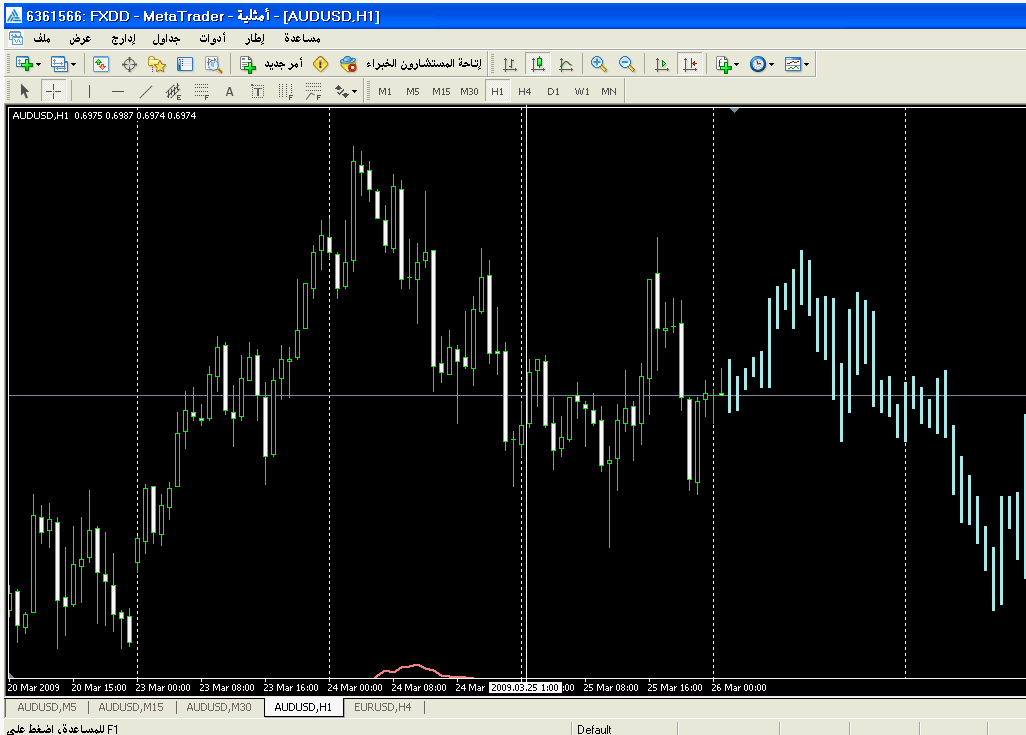Select the text label 'A' tool

[229, 92]
